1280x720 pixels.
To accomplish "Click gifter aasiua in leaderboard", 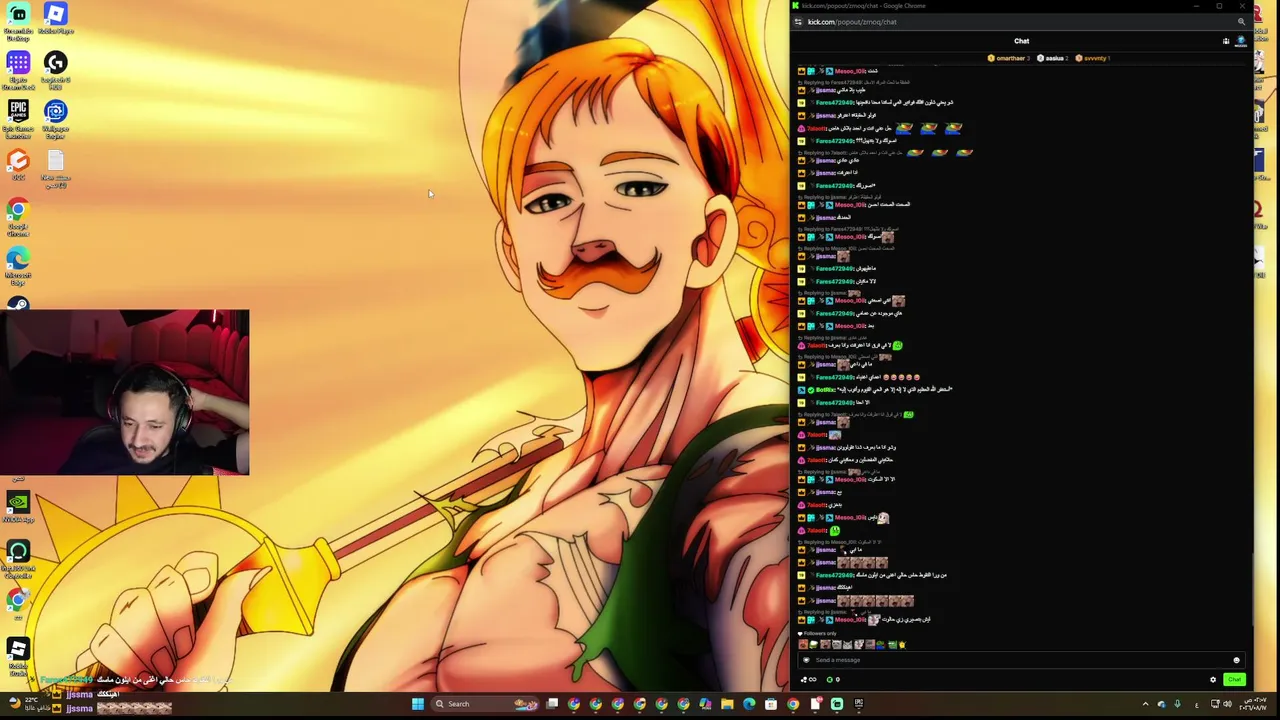I will pyautogui.click(x=1052, y=58).
